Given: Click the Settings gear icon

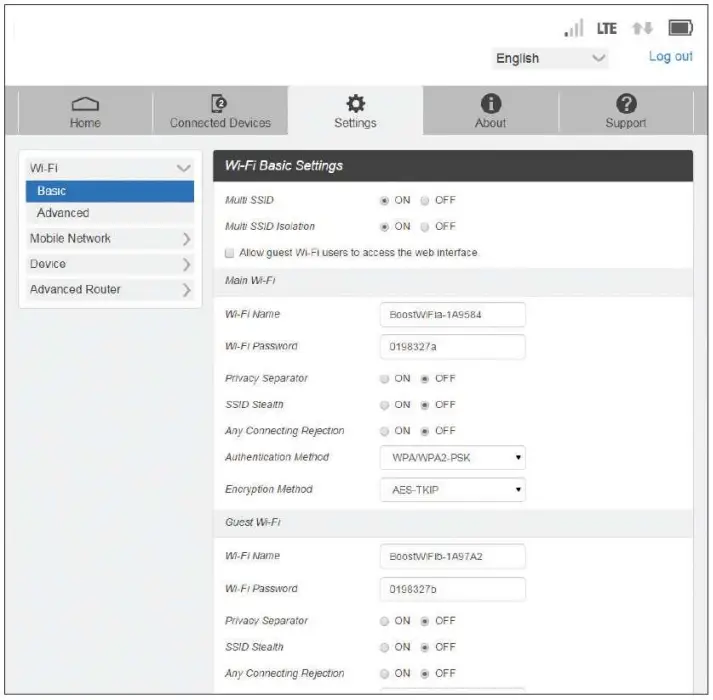Looking at the screenshot, I should pyautogui.click(x=355, y=103).
